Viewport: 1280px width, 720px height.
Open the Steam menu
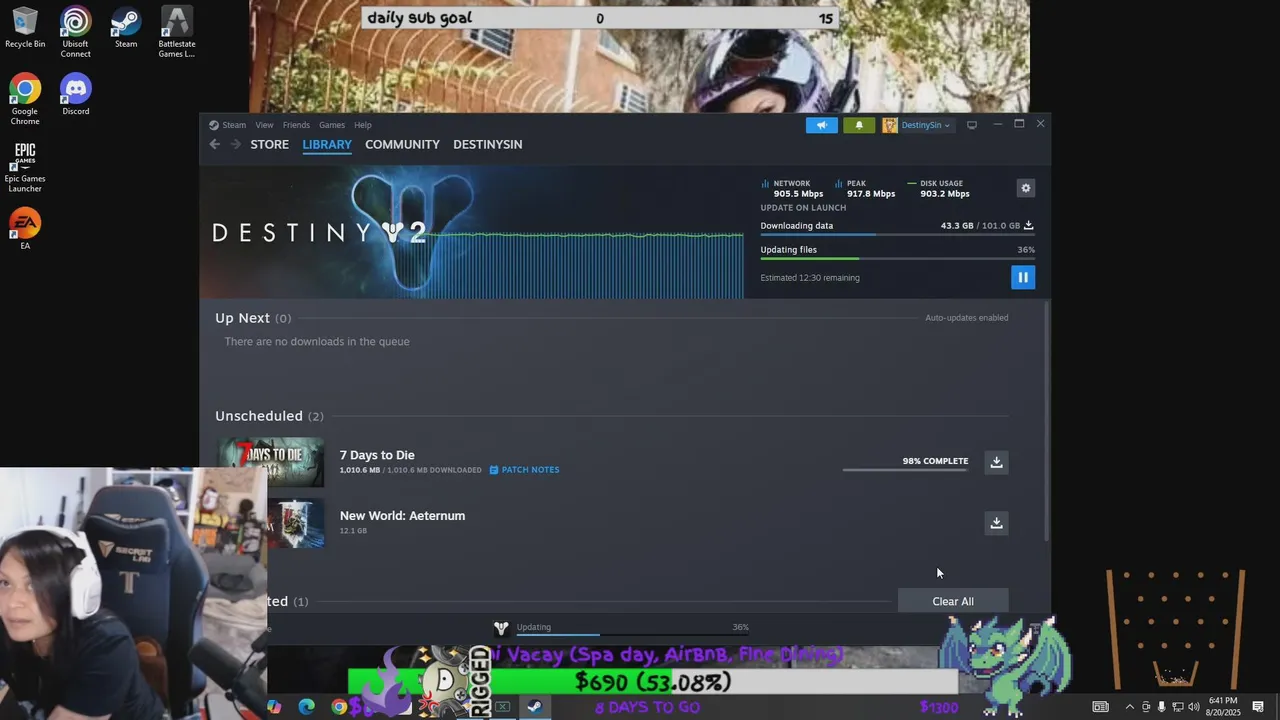234,125
